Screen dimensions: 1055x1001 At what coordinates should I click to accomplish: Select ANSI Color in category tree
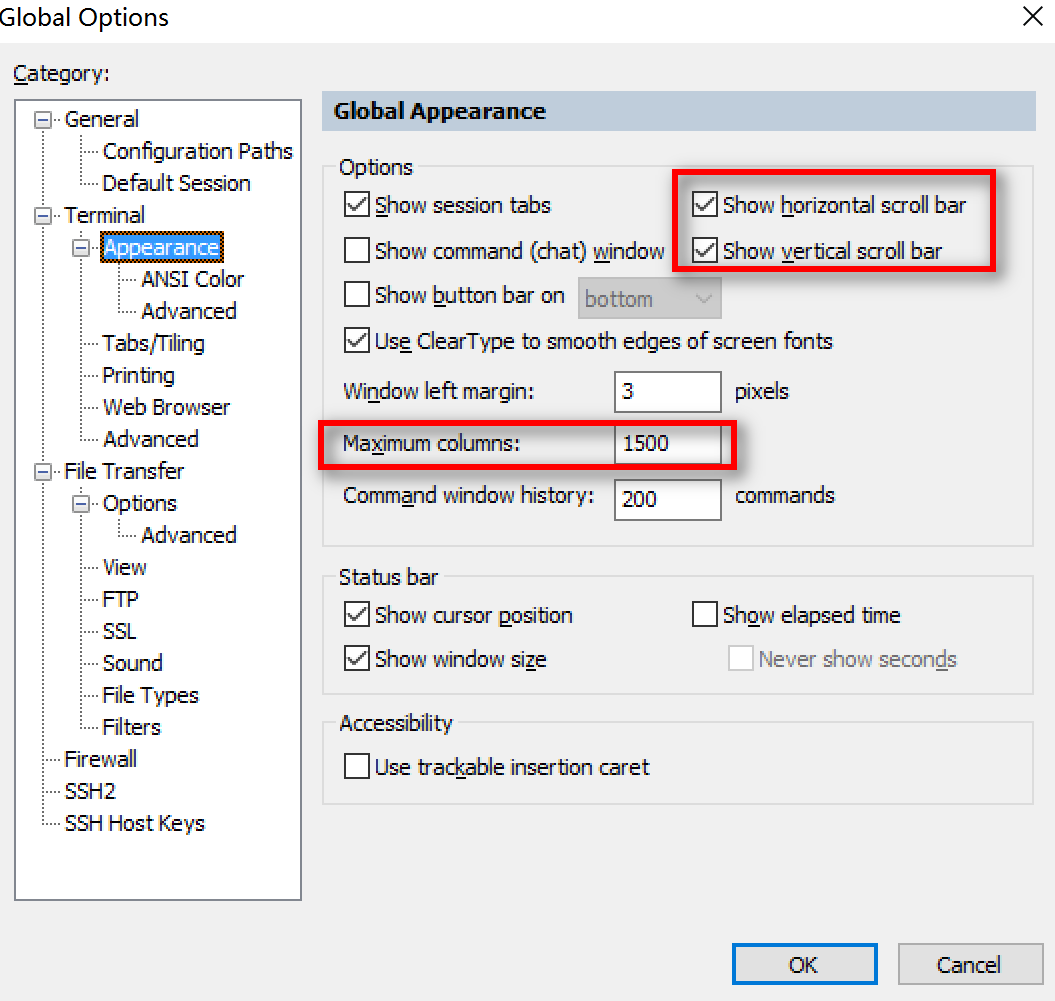pos(192,280)
